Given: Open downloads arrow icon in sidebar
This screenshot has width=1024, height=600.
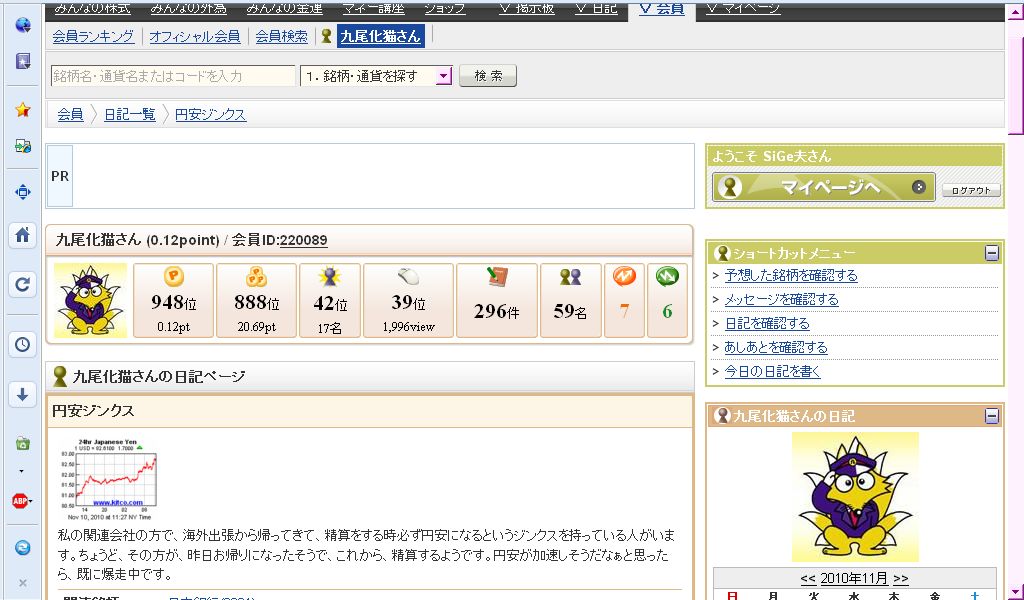Looking at the screenshot, I should tap(22, 395).
